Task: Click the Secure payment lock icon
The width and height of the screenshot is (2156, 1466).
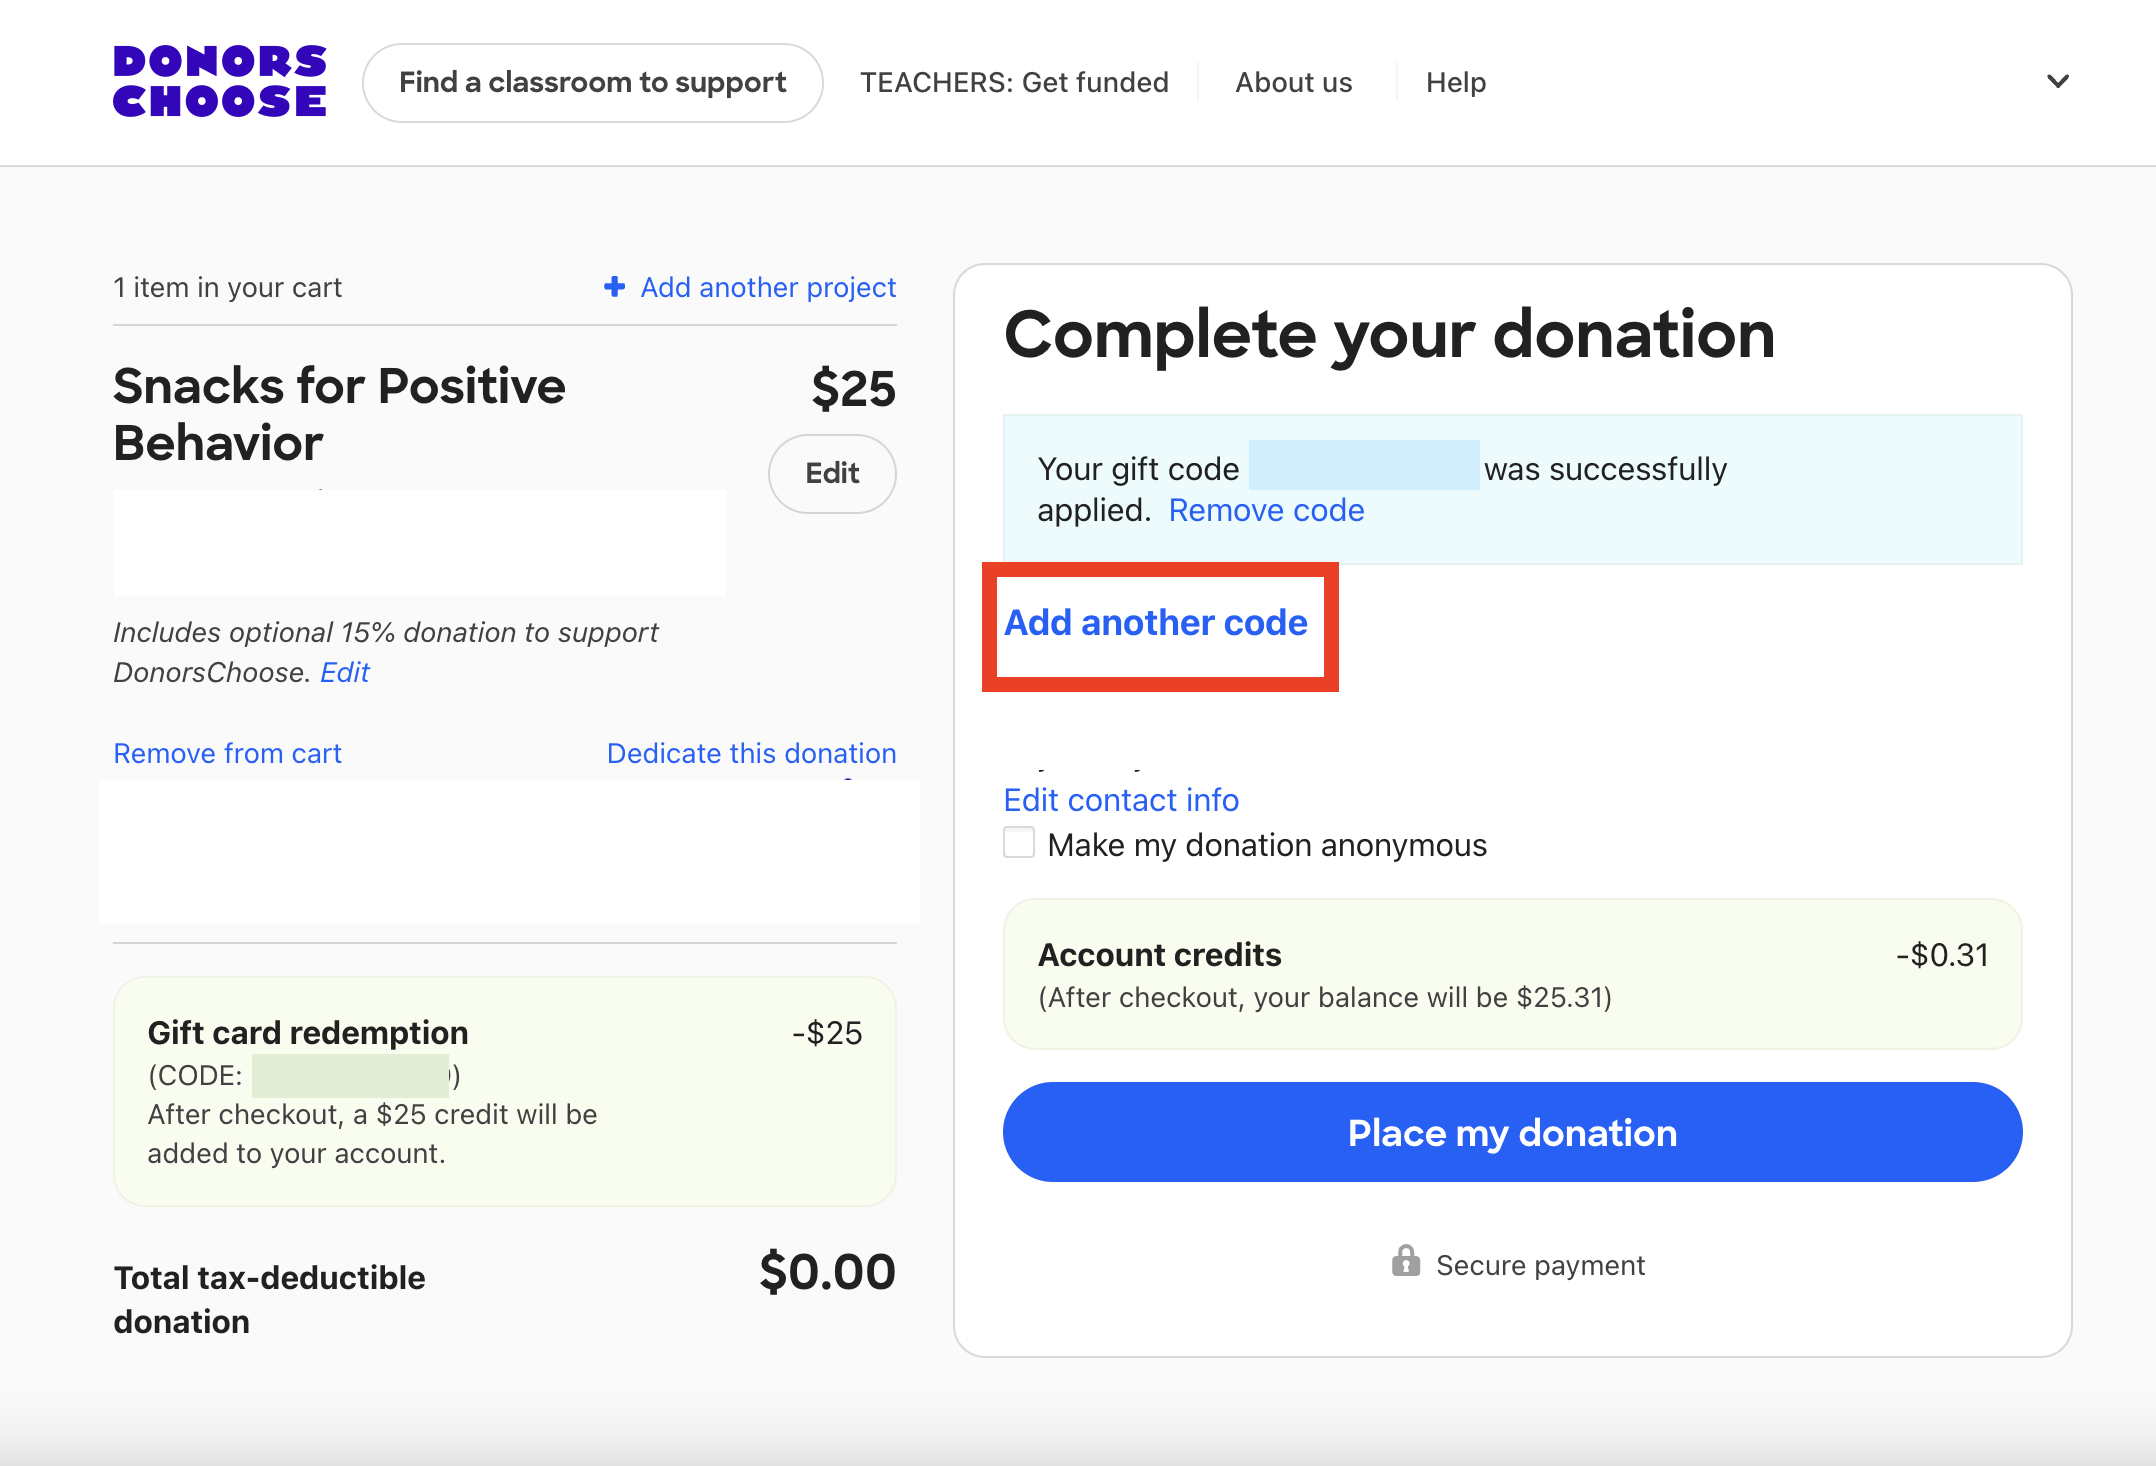Action: [1406, 1262]
